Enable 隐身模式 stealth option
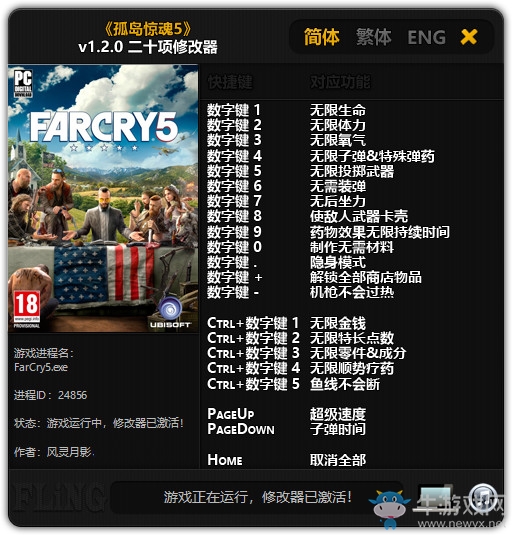The image size is (512, 535). 338,262
